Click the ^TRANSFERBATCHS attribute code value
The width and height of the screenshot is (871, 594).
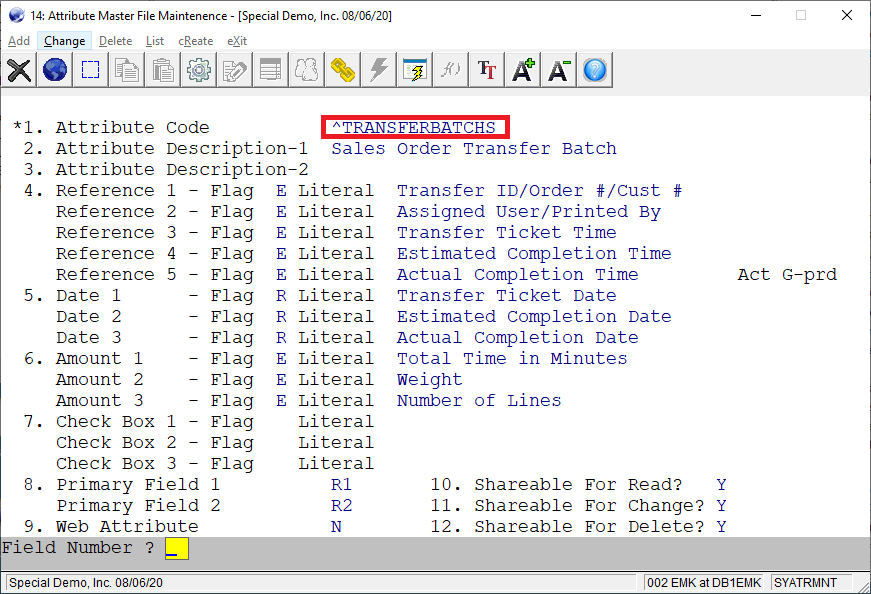coord(415,127)
